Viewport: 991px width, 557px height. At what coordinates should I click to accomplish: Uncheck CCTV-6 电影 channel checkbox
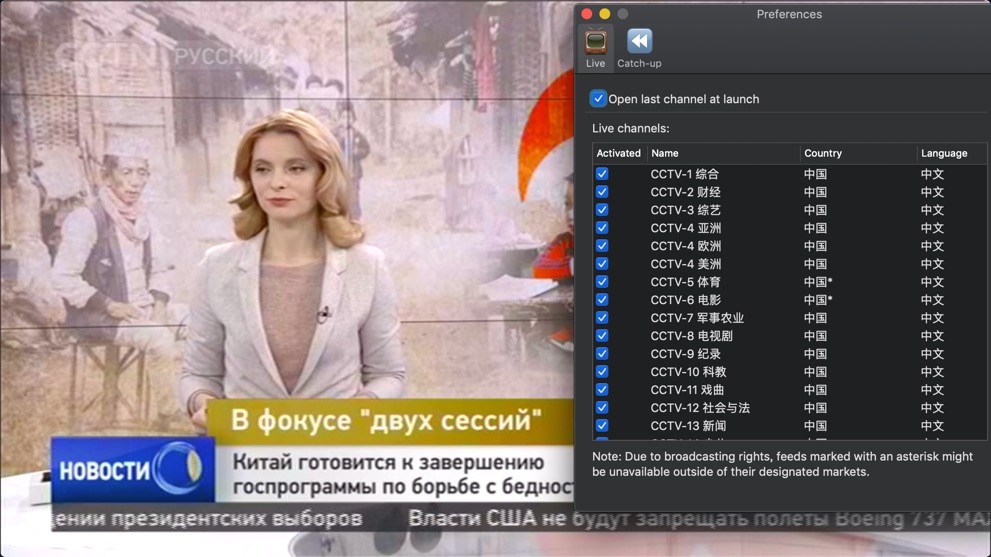coord(602,300)
